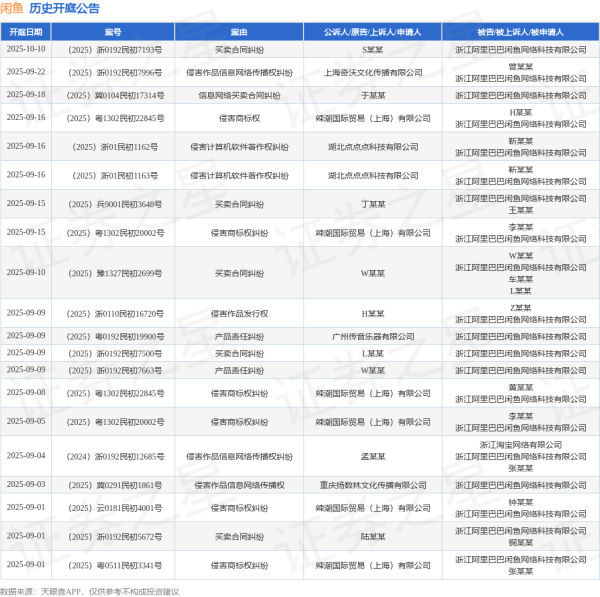The height and width of the screenshot is (597, 600).
Task: Select the 开庭日期 column header
Action: tap(26, 32)
